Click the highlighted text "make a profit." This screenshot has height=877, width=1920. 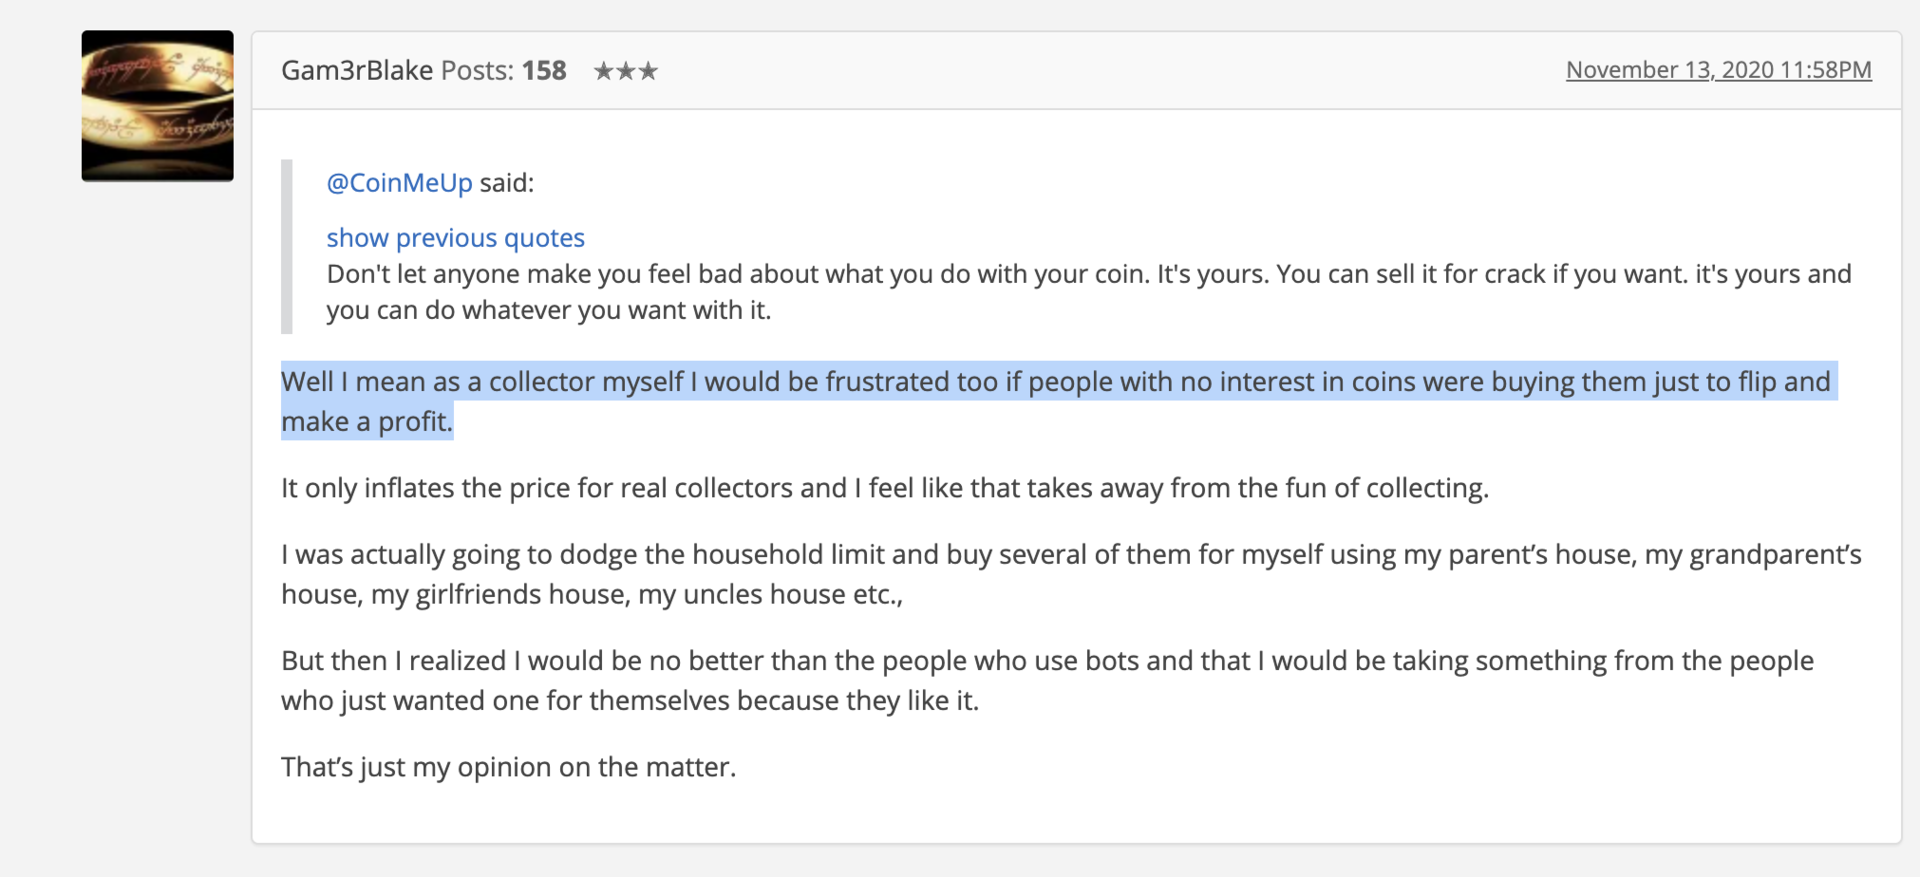(367, 422)
